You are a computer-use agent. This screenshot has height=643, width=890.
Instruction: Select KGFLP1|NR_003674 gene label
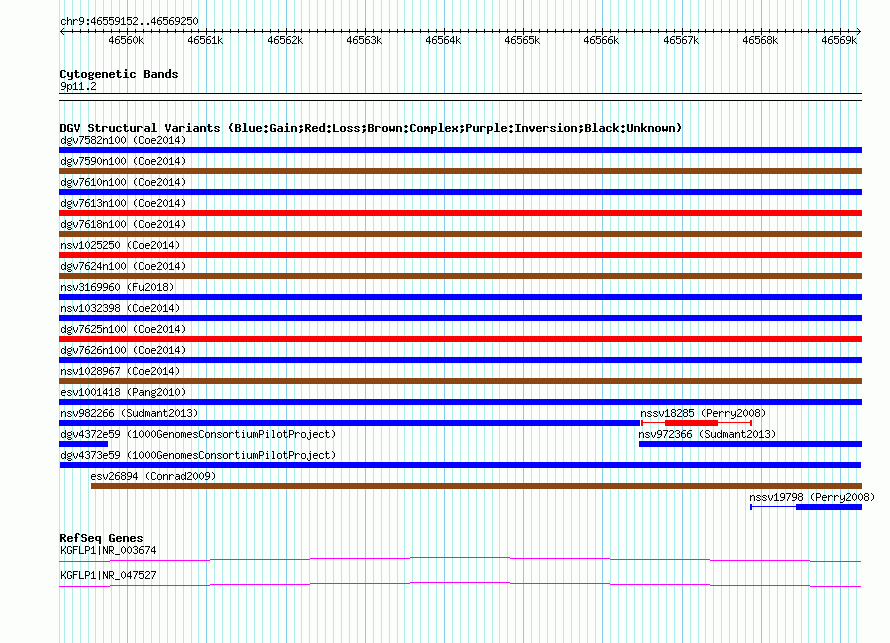tap(108, 550)
